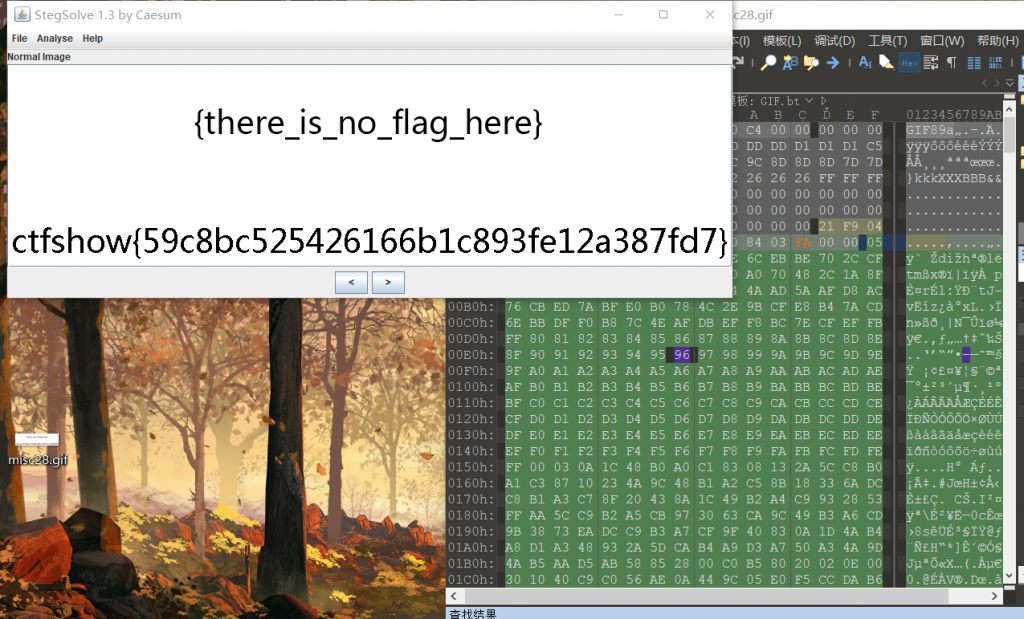The height and width of the screenshot is (619, 1024).
Task: Click the previous frame button in StegSolve
Action: click(x=350, y=282)
